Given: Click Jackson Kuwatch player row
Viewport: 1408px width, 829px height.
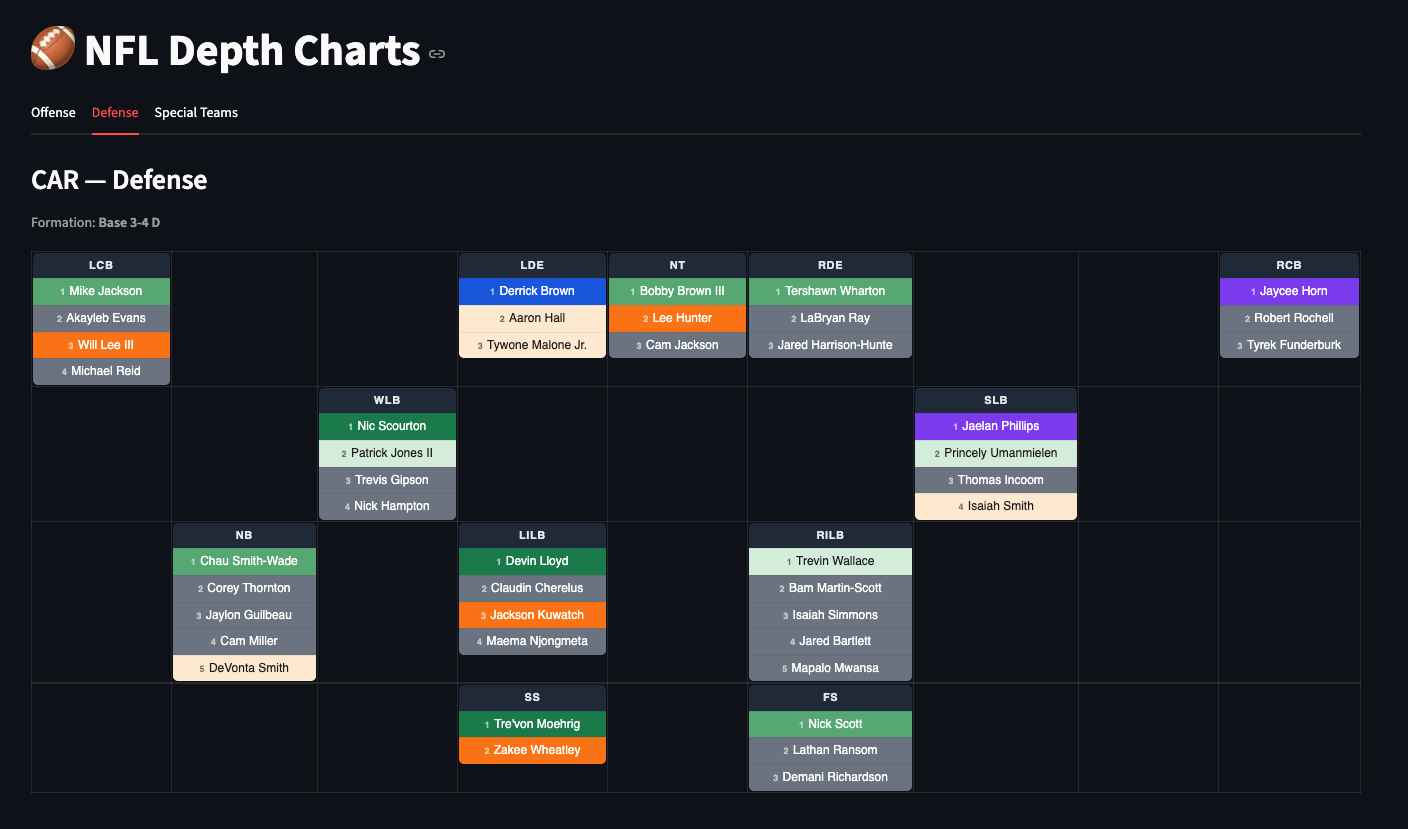Looking at the screenshot, I should (532, 615).
